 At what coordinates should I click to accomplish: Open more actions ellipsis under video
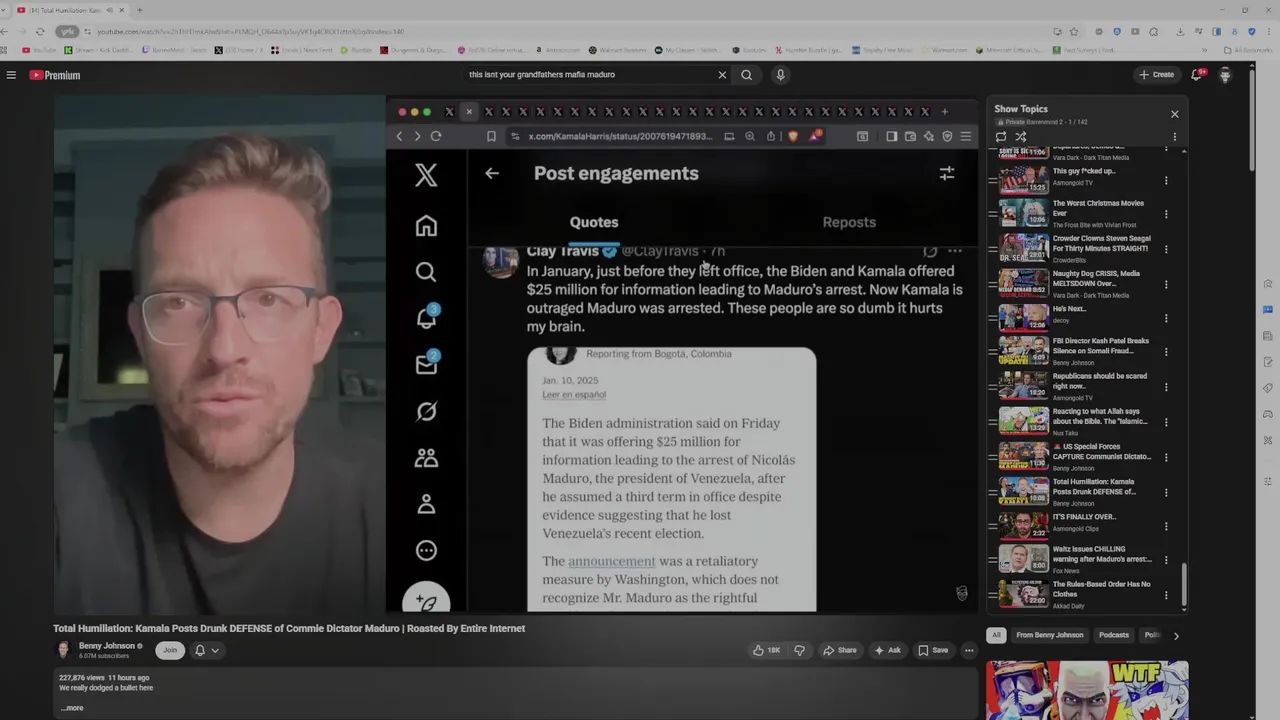pos(969,650)
